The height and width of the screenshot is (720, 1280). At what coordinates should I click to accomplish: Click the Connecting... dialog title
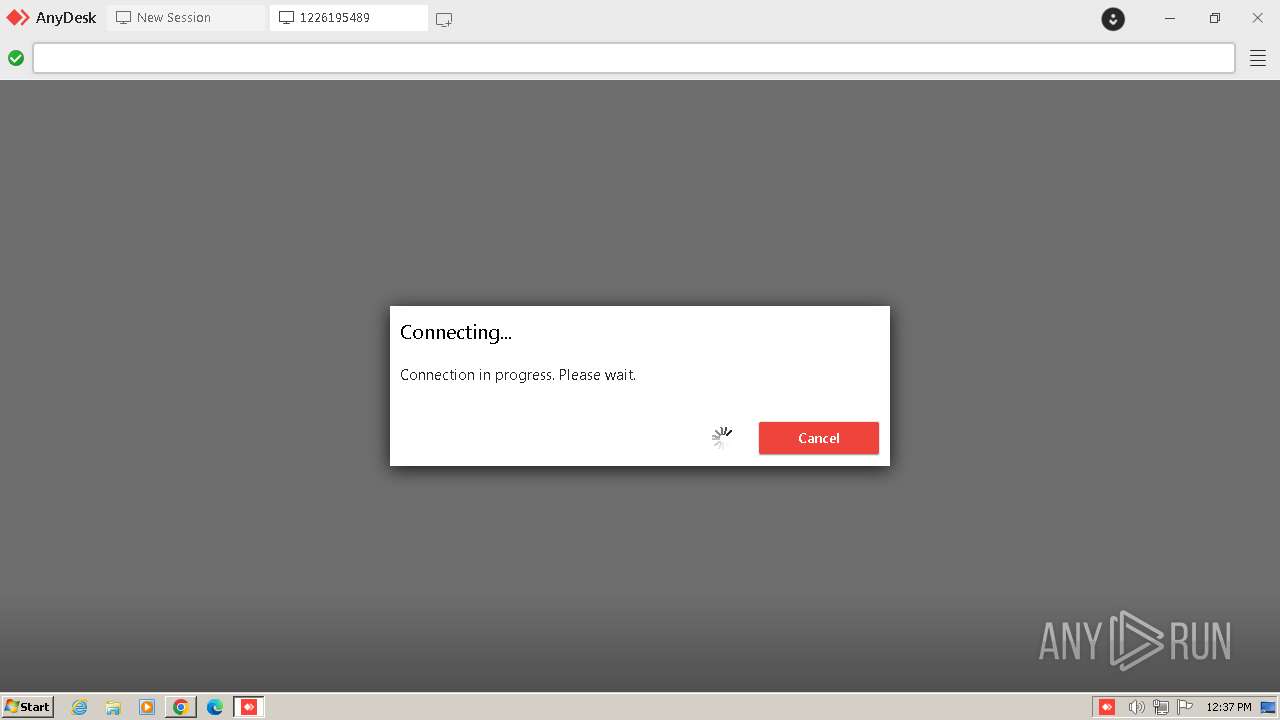[x=456, y=332]
